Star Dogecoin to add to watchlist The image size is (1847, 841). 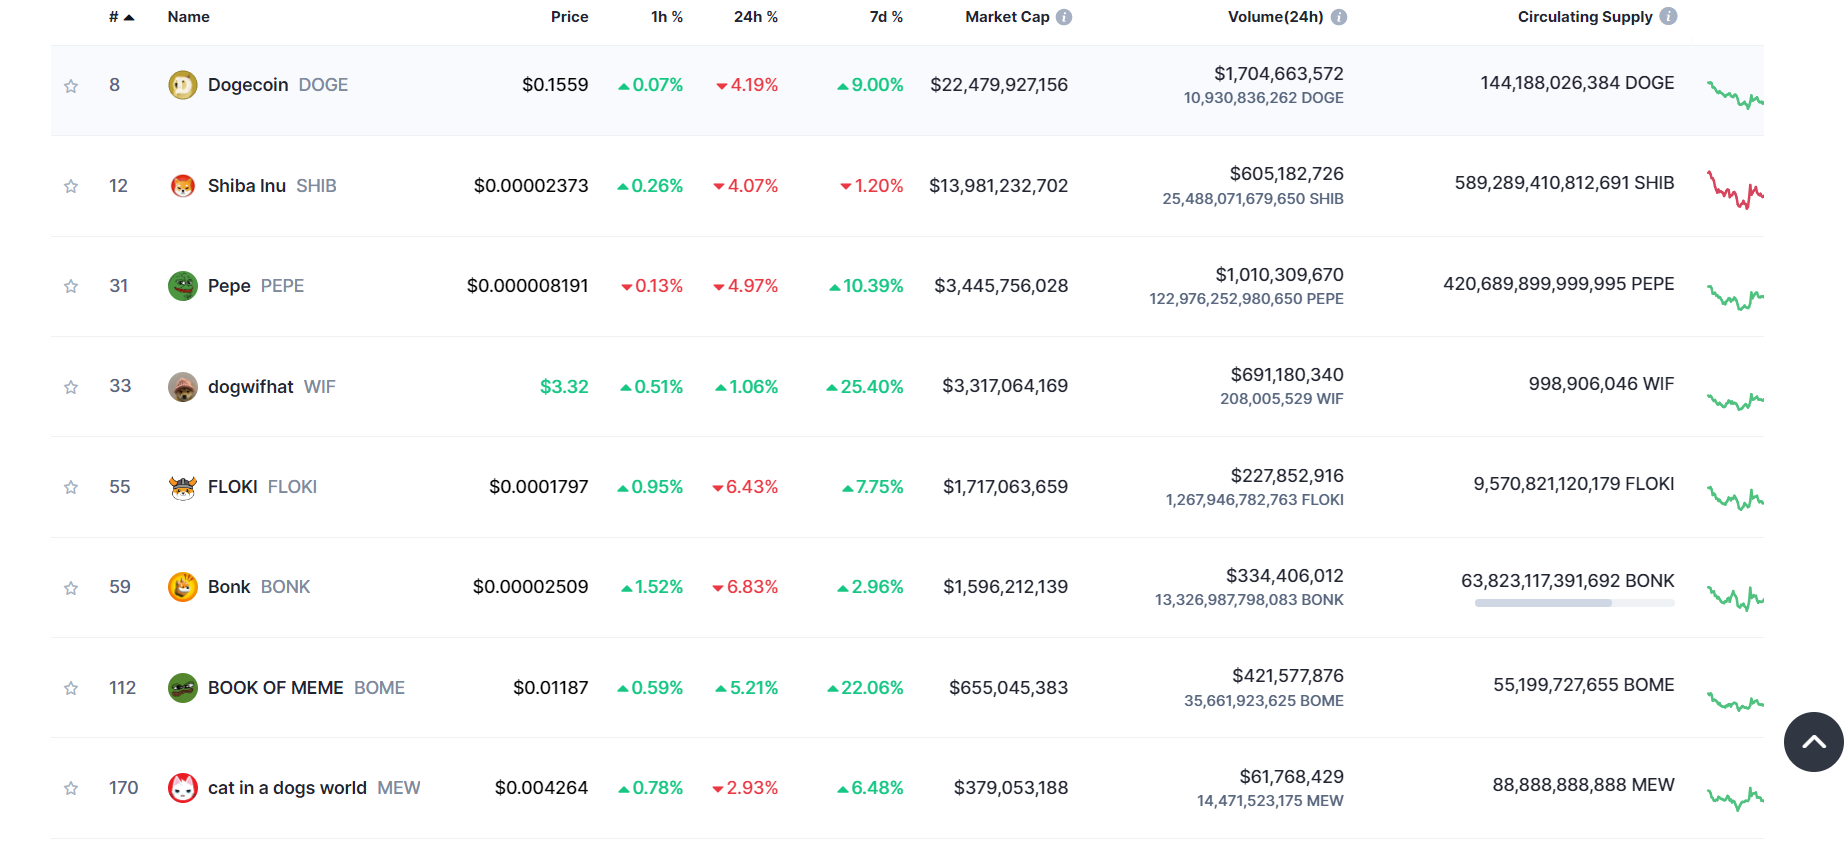click(x=71, y=86)
